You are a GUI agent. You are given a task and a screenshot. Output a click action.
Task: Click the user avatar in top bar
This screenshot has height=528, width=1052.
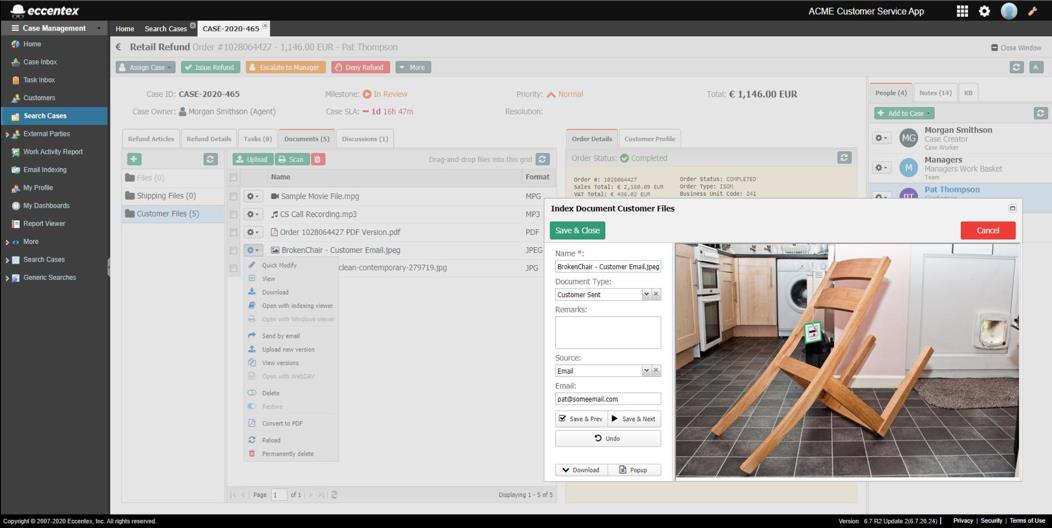1008,11
